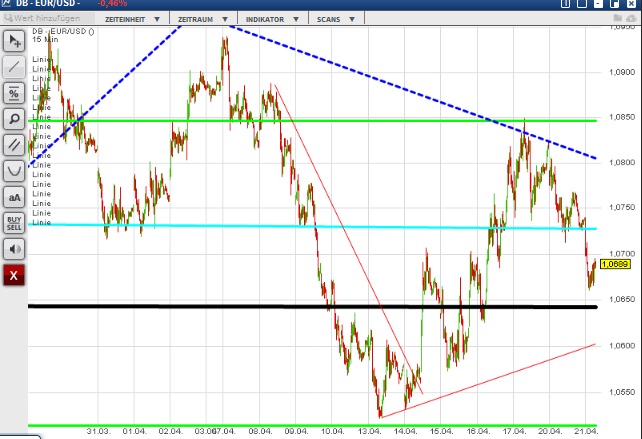
Task: Click the 17.04. date label
Action: (x=514, y=431)
